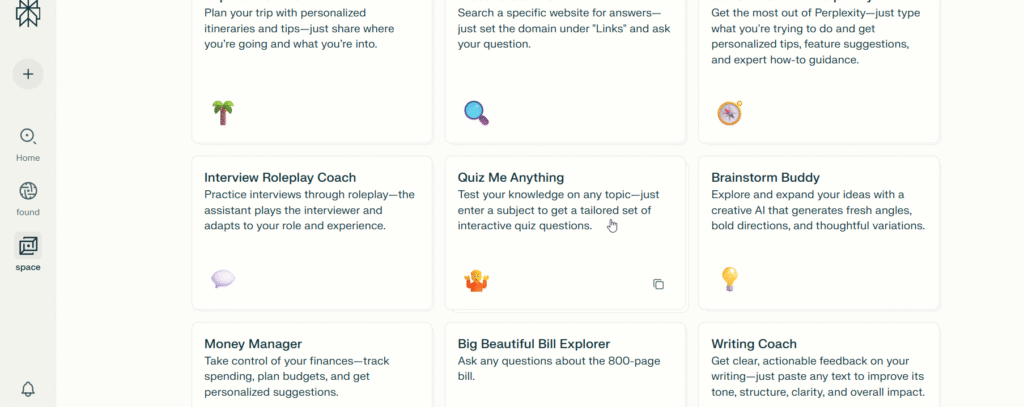Select the Writing Coach template card

[754, 344]
